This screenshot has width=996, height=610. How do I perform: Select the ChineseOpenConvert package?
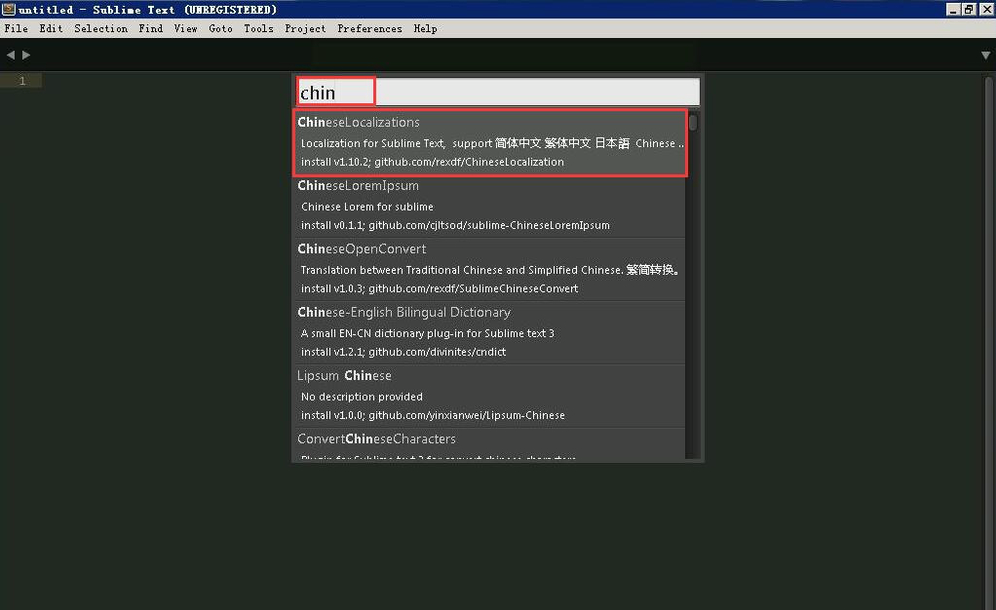[x=490, y=269]
